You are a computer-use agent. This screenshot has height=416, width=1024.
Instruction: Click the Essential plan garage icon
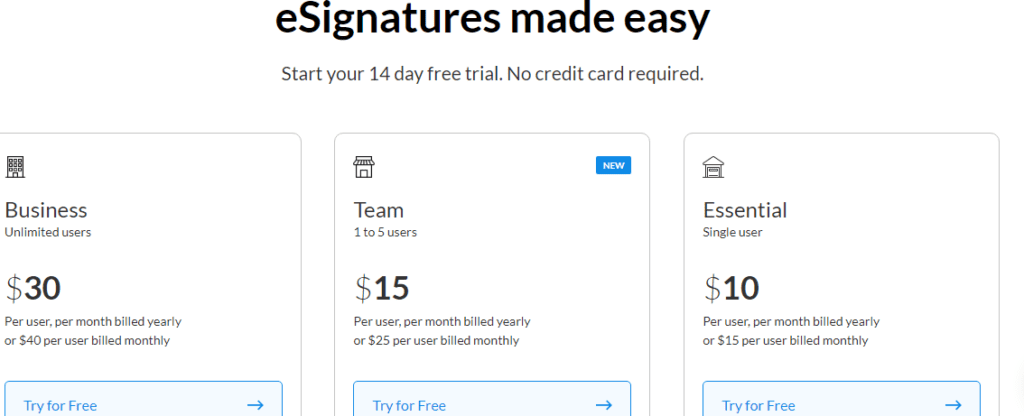click(713, 167)
